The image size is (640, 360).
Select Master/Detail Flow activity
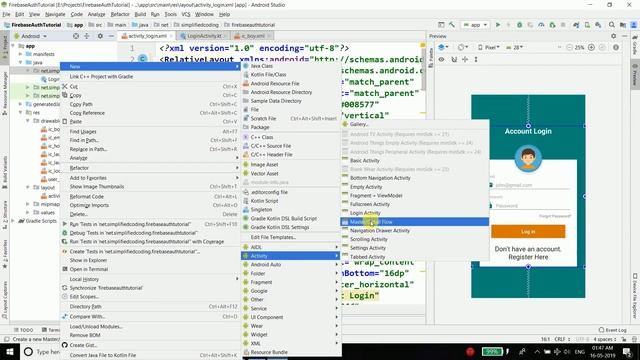414,222
